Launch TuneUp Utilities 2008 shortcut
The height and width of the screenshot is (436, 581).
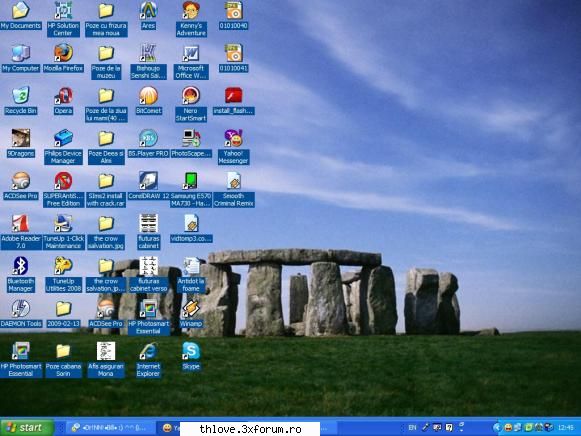pos(63,274)
